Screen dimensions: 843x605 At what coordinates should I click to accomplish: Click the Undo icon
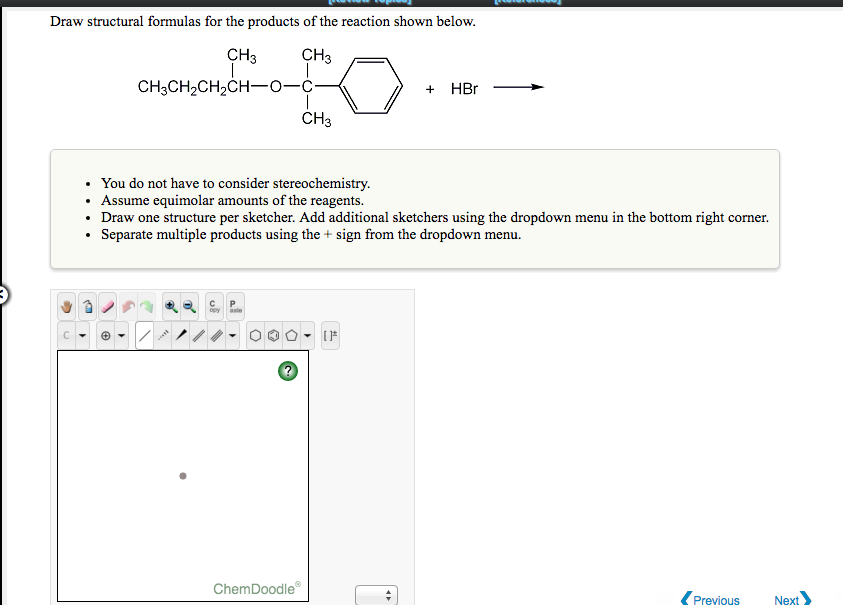[x=128, y=307]
